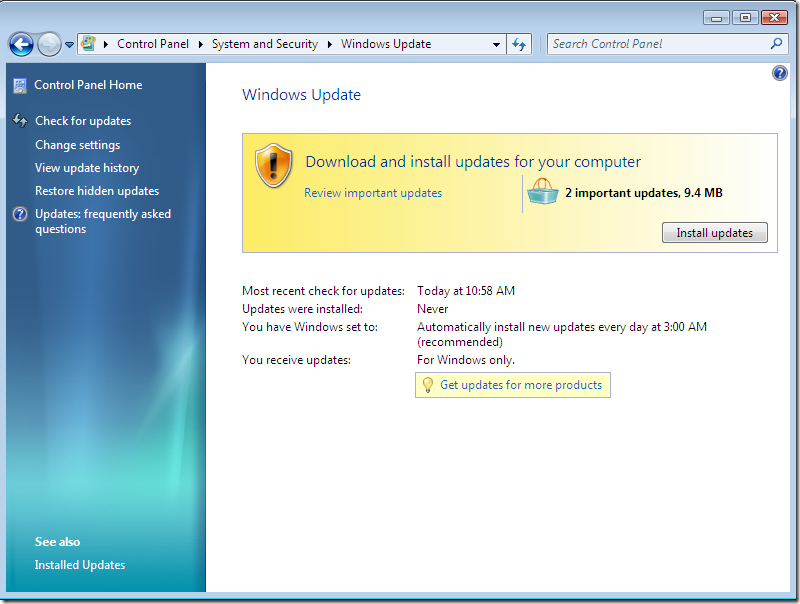Click 'Today at 10:58 AM' text
The image size is (800, 604).
click(466, 291)
